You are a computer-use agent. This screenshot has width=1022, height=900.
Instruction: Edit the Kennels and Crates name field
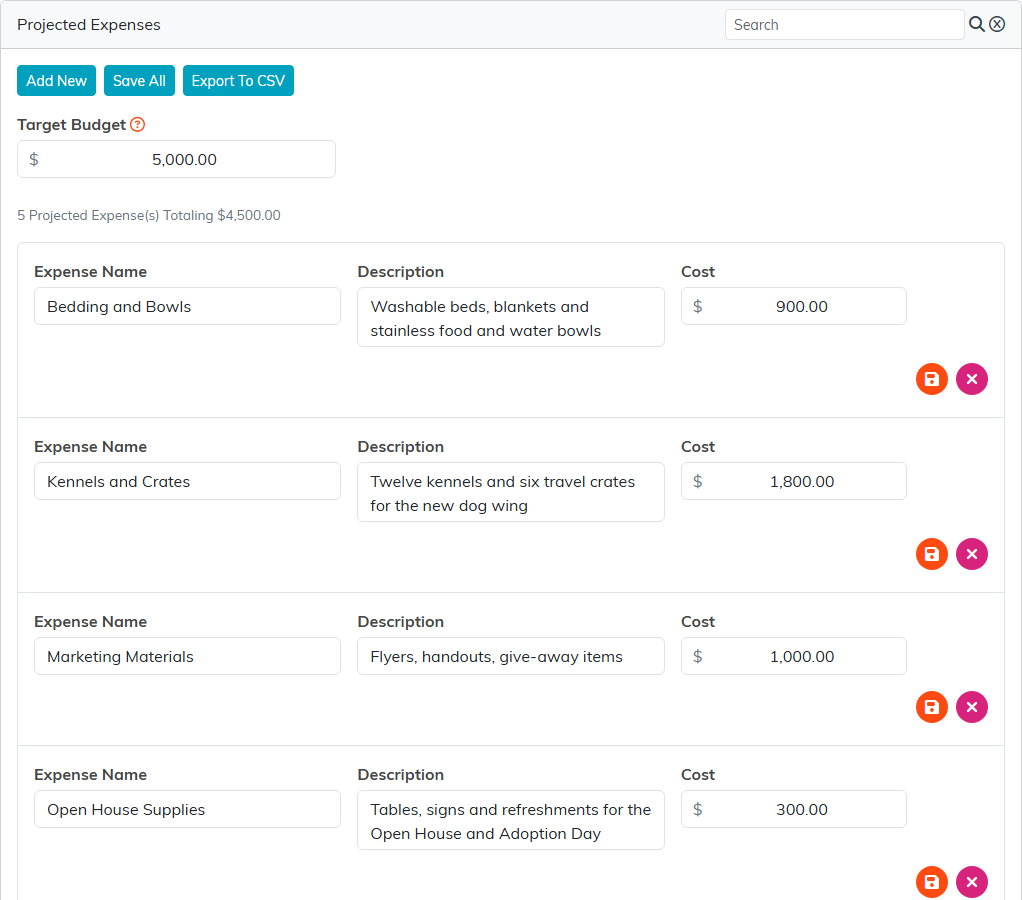pyautogui.click(x=187, y=482)
